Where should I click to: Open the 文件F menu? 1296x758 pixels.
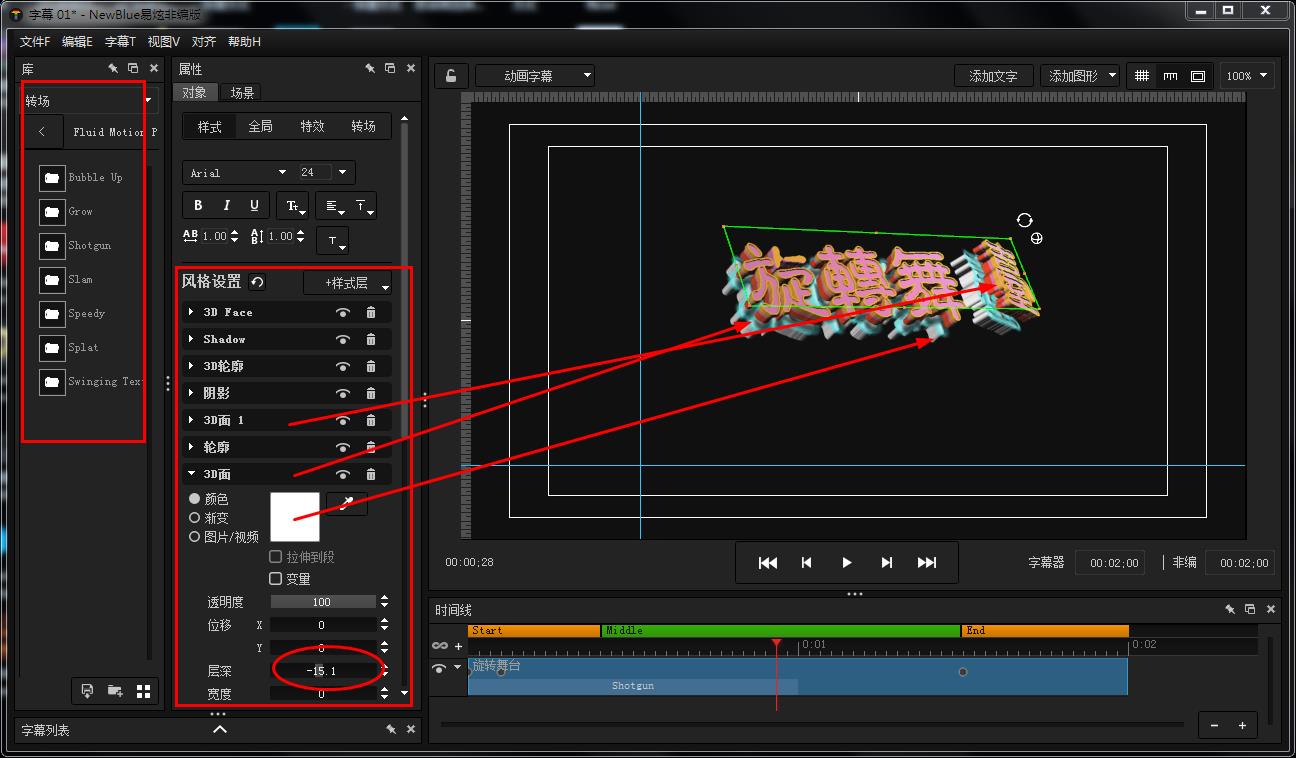(x=35, y=42)
